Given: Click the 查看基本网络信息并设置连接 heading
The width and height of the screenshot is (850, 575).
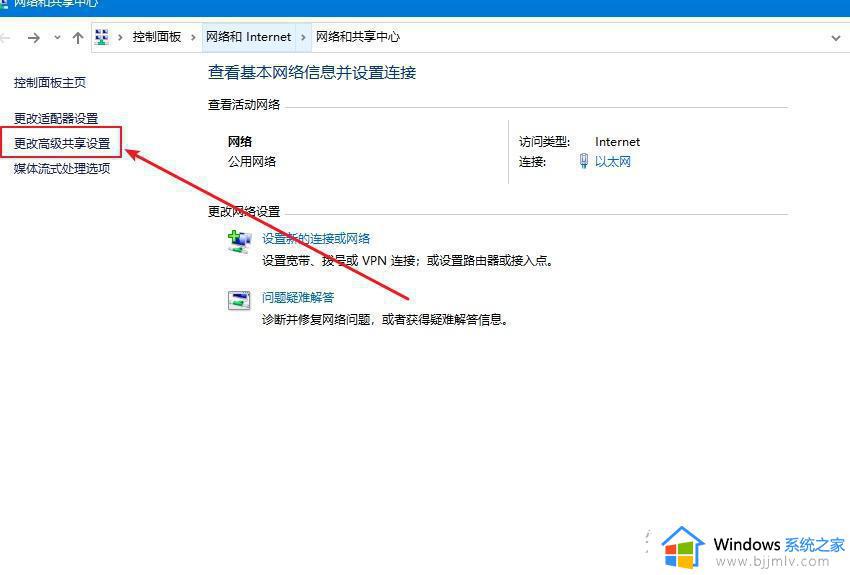Looking at the screenshot, I should pyautogui.click(x=312, y=73).
